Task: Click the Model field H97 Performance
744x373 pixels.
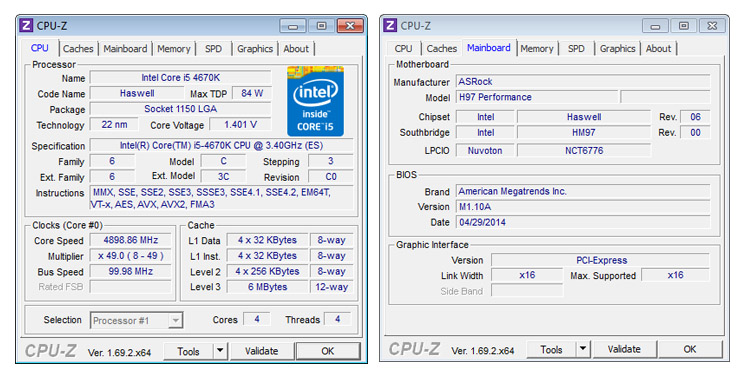Action: [537, 97]
